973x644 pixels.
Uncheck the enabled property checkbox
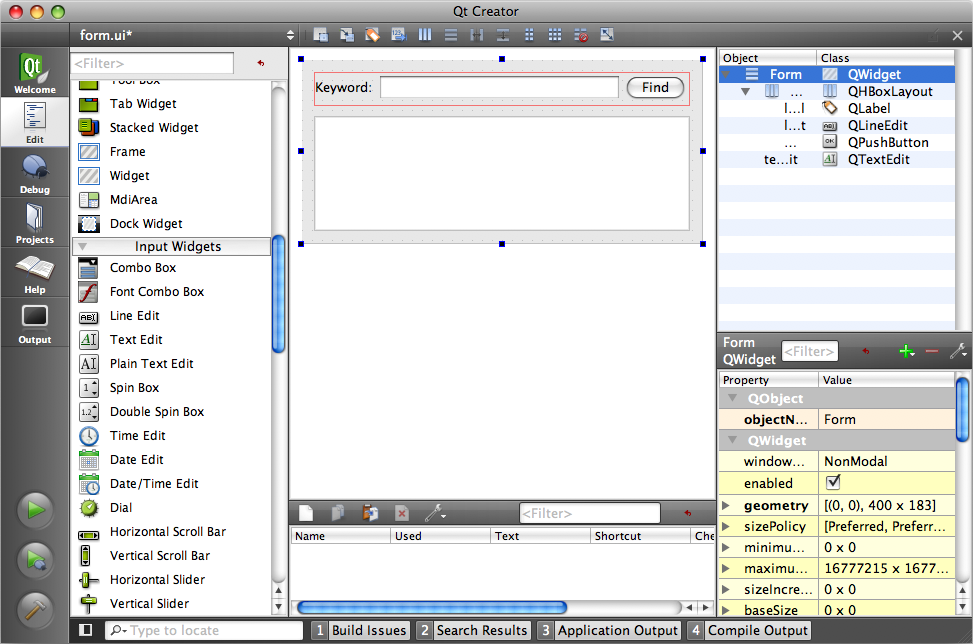point(832,483)
